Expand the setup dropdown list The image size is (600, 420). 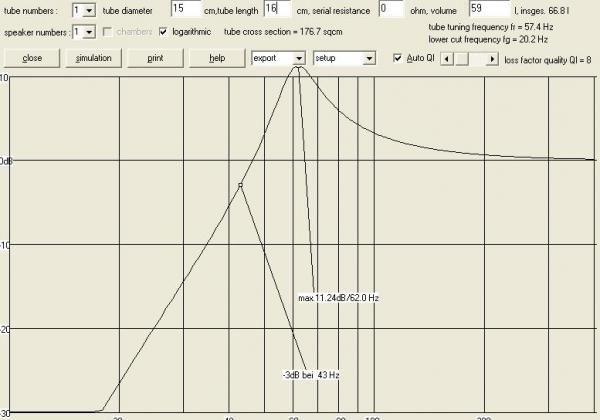pyautogui.click(x=369, y=58)
